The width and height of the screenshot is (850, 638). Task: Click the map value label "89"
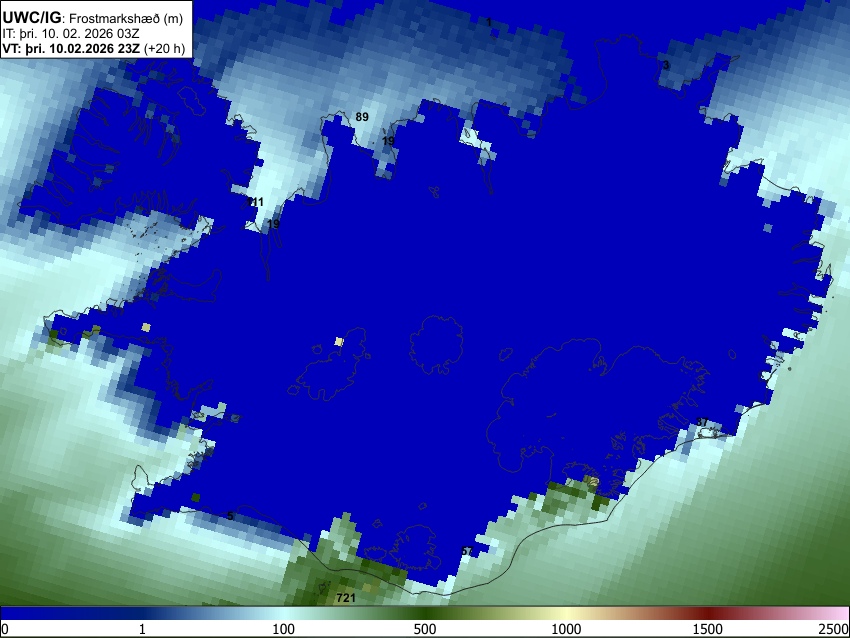(x=362, y=117)
